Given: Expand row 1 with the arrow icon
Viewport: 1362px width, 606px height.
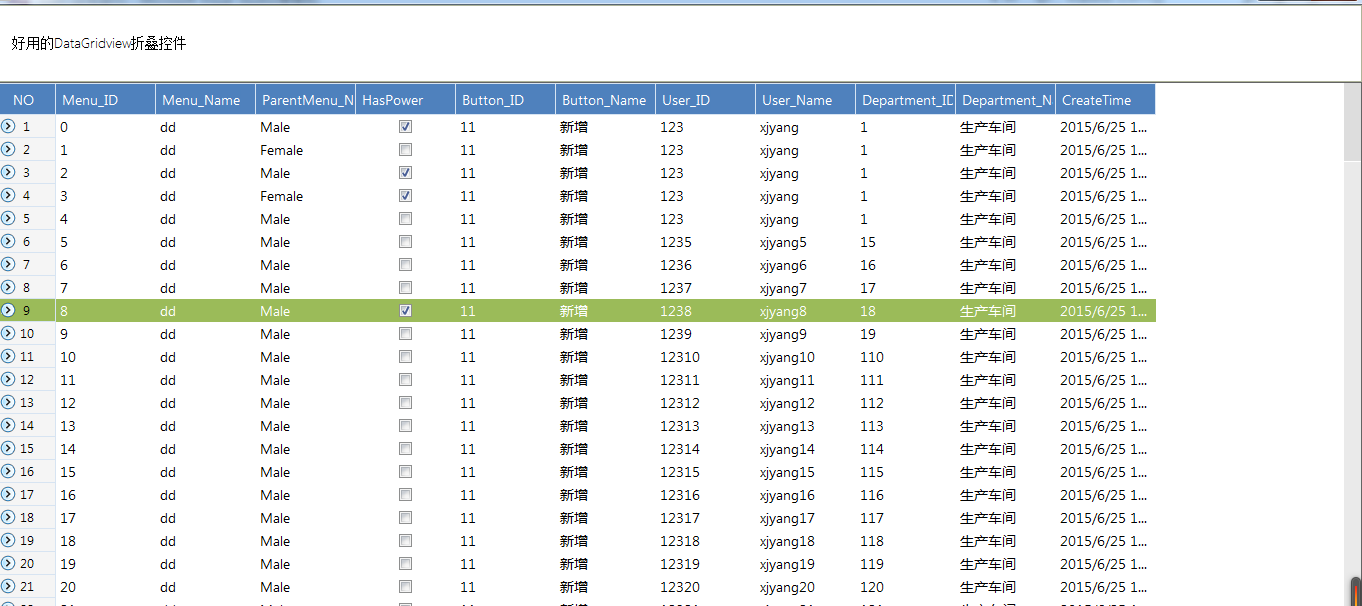Looking at the screenshot, I should tap(8, 126).
